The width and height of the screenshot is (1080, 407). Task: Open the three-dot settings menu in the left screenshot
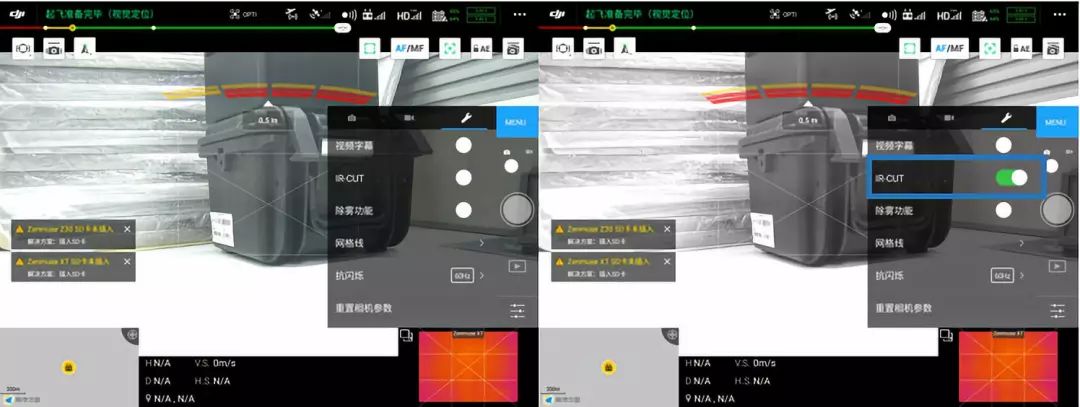[519, 14]
